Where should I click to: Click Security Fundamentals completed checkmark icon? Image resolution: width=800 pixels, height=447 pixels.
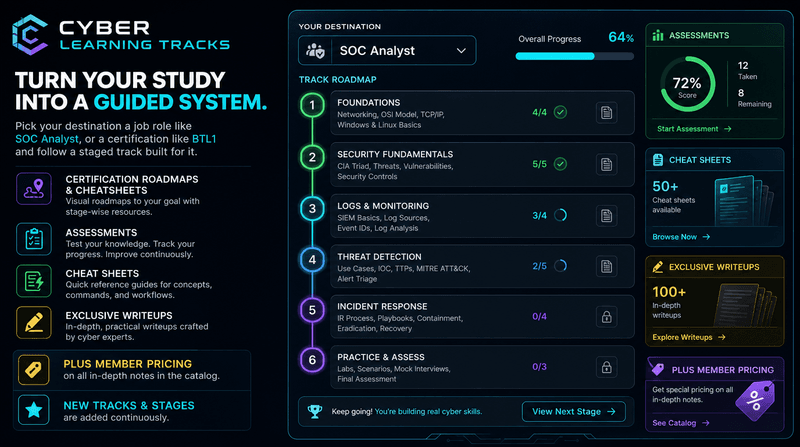coord(560,164)
